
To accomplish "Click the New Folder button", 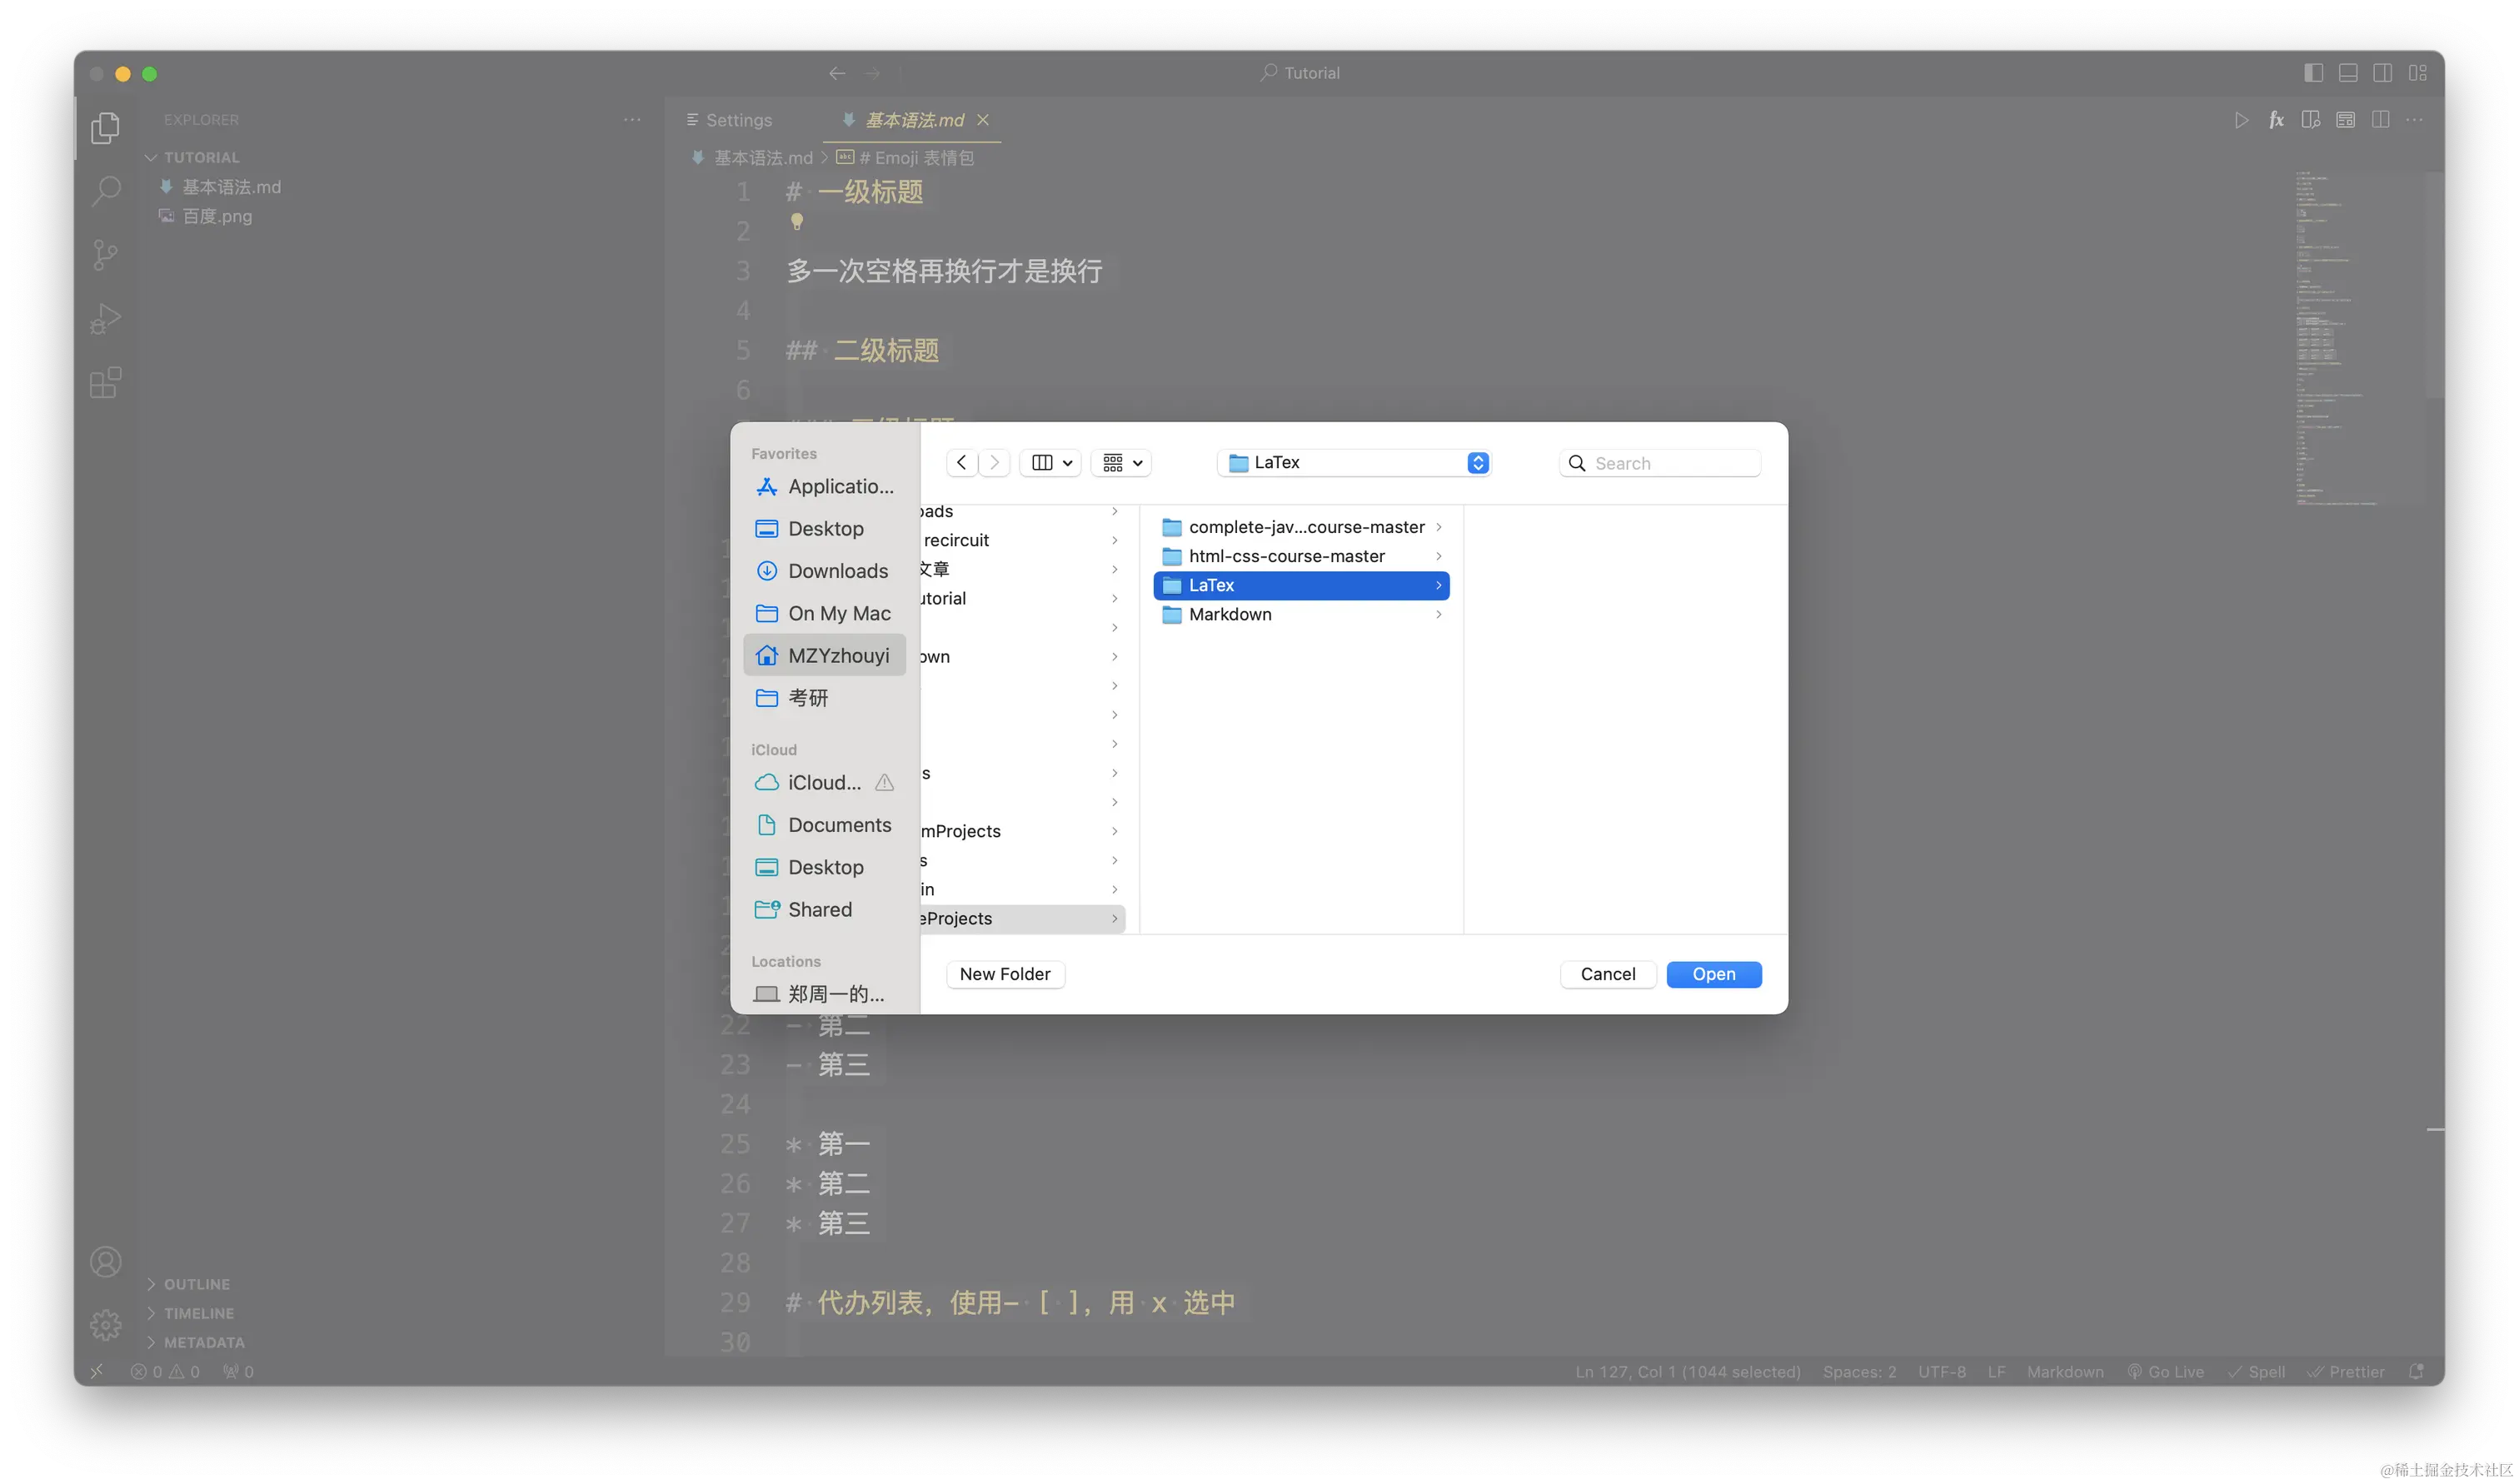I will [x=1004, y=974].
